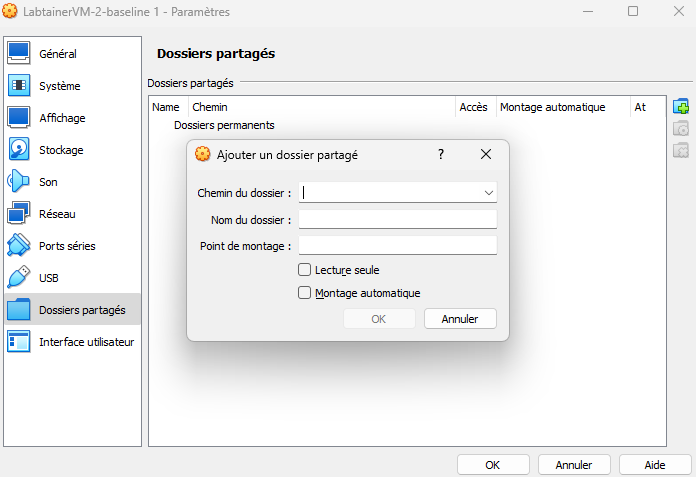Click the Général settings icon
Screen dimensions: 696x477
[x=19, y=54]
